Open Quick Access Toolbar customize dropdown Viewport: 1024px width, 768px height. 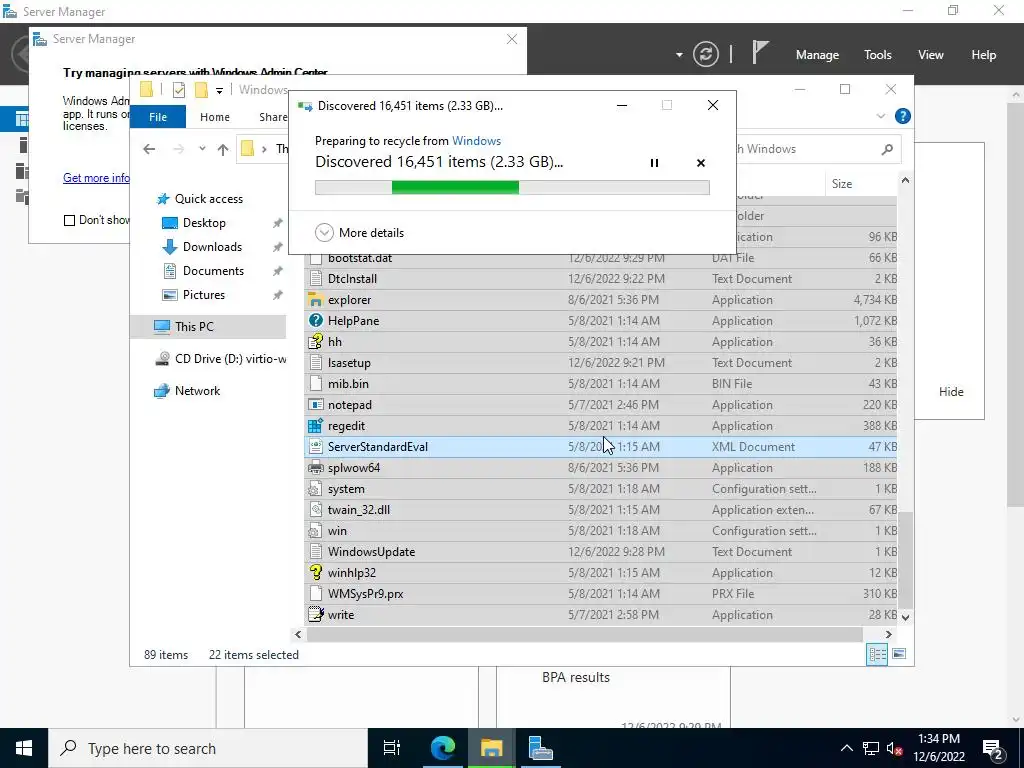219,90
